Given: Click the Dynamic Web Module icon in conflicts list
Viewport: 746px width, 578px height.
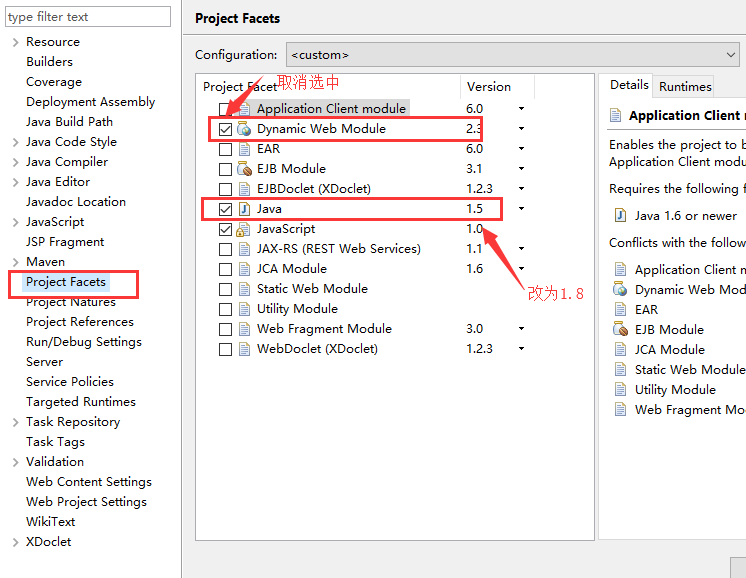Looking at the screenshot, I should tap(620, 289).
